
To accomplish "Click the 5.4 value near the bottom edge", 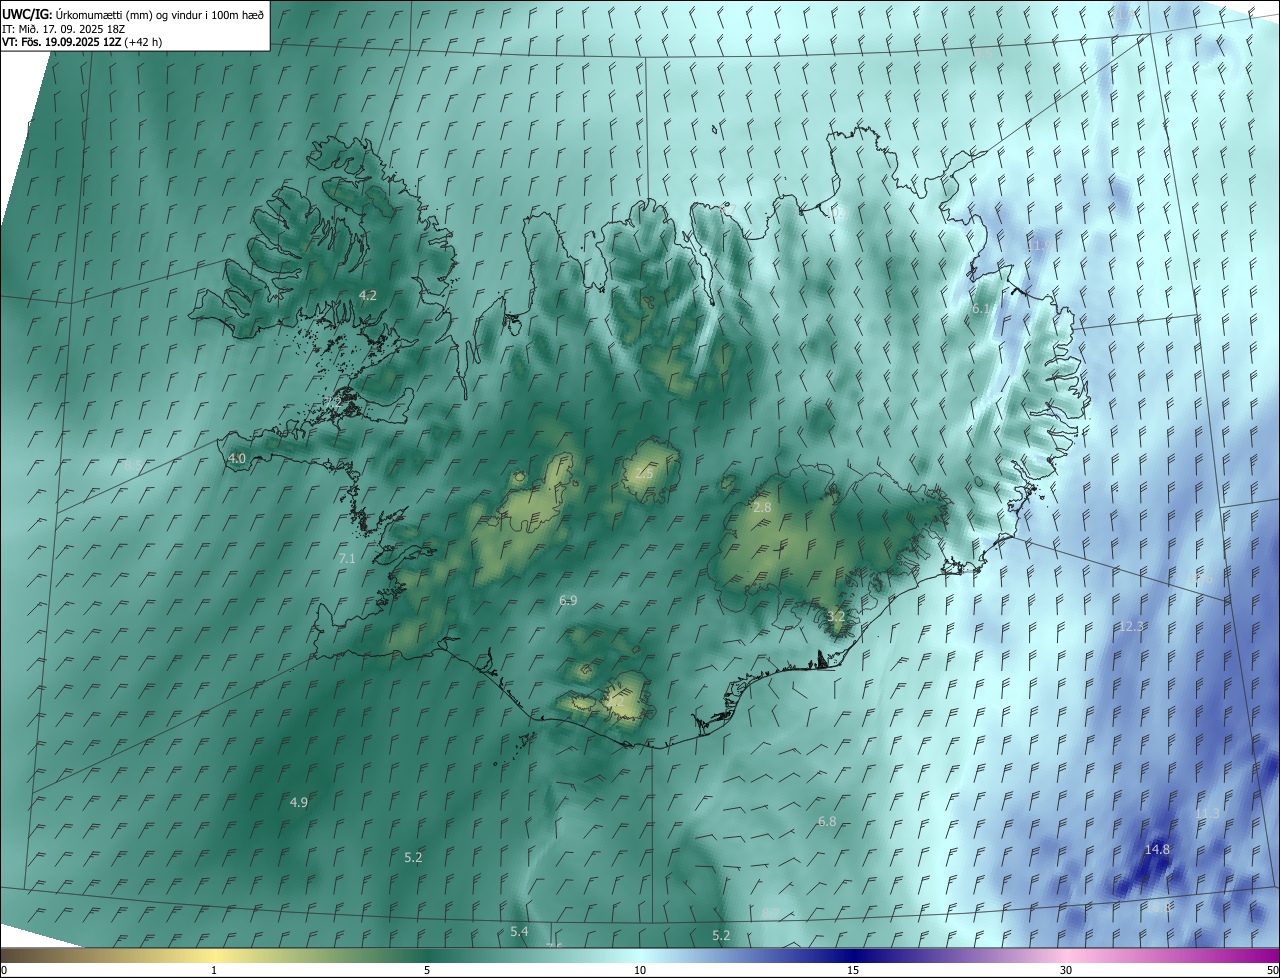I will click(519, 931).
